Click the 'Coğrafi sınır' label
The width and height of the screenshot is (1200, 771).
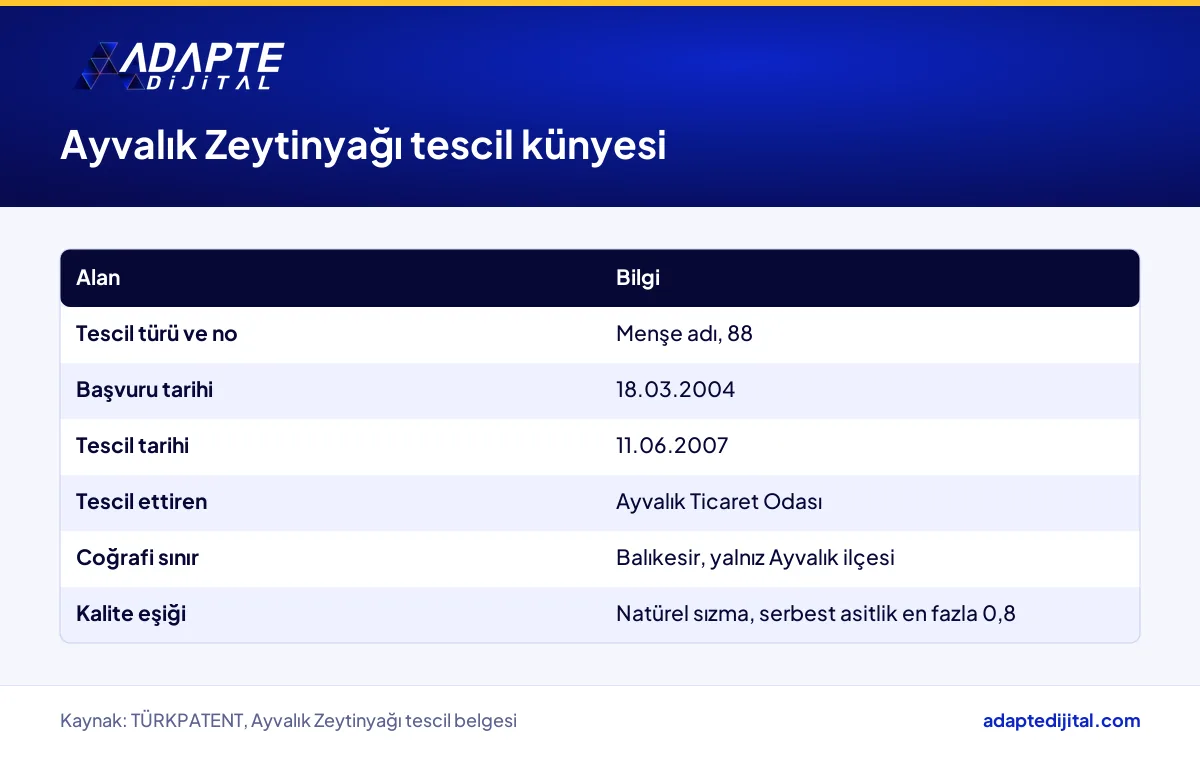click(137, 558)
